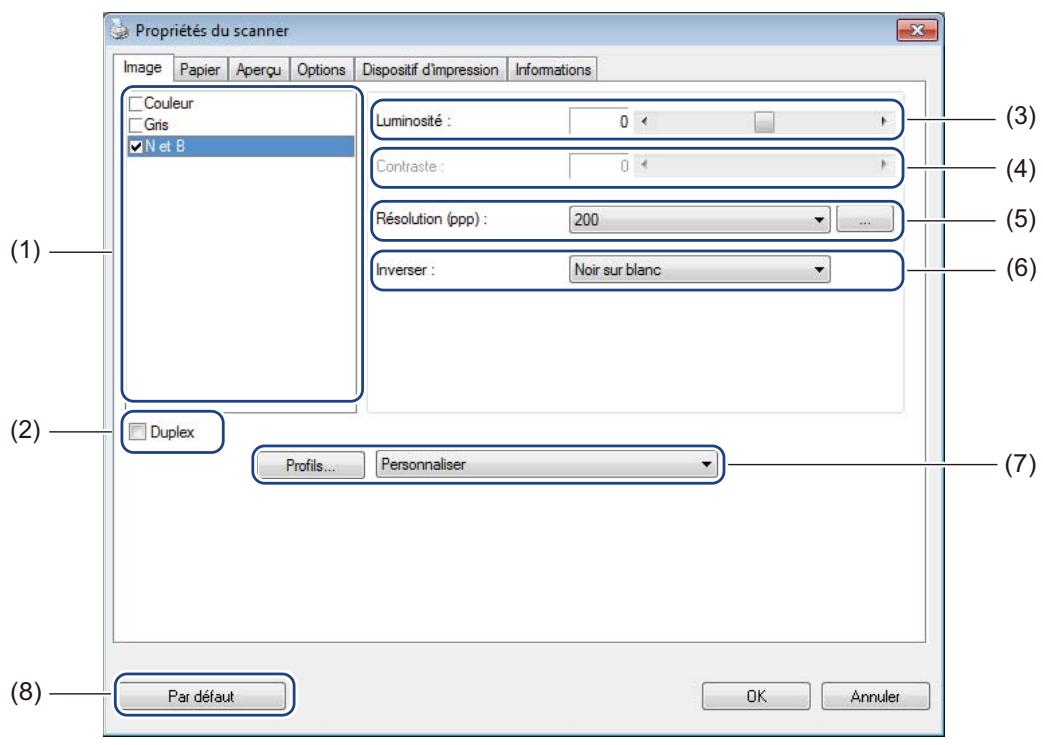Select the N et B list row
Image resolution: width=1043 pixels, height=745 pixels.
(x=240, y=146)
